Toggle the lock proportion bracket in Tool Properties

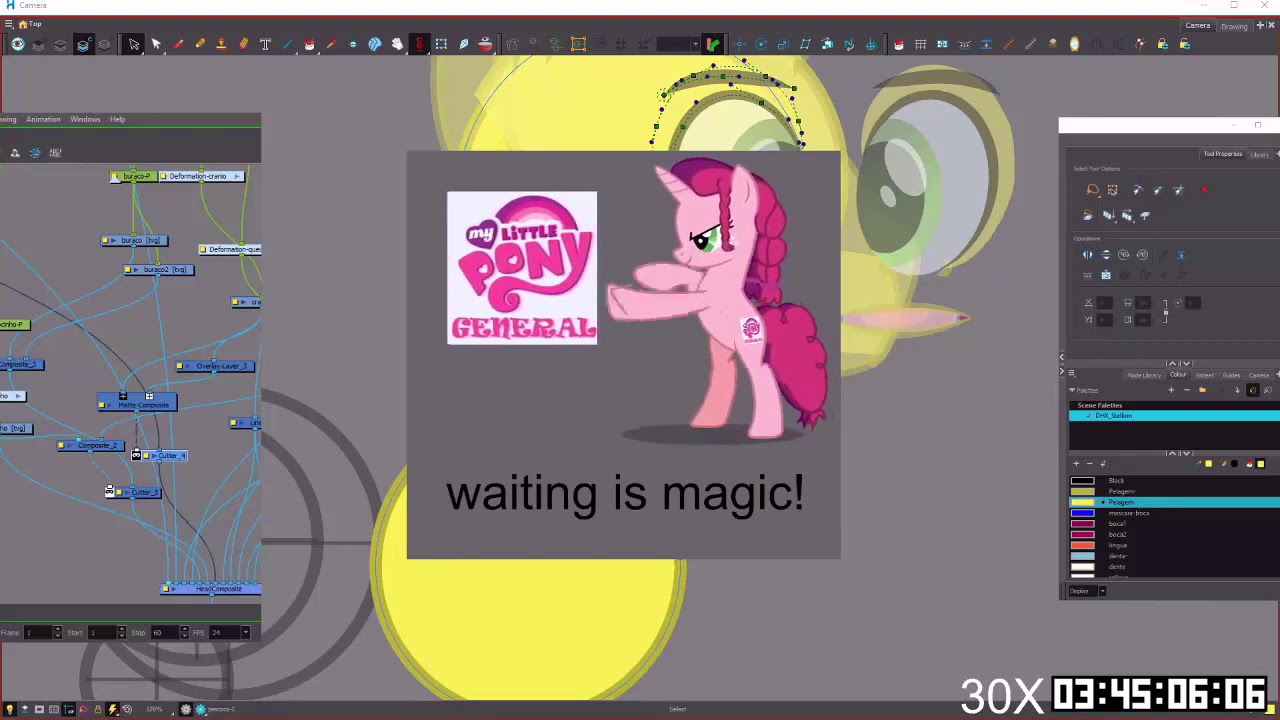(x=1165, y=311)
